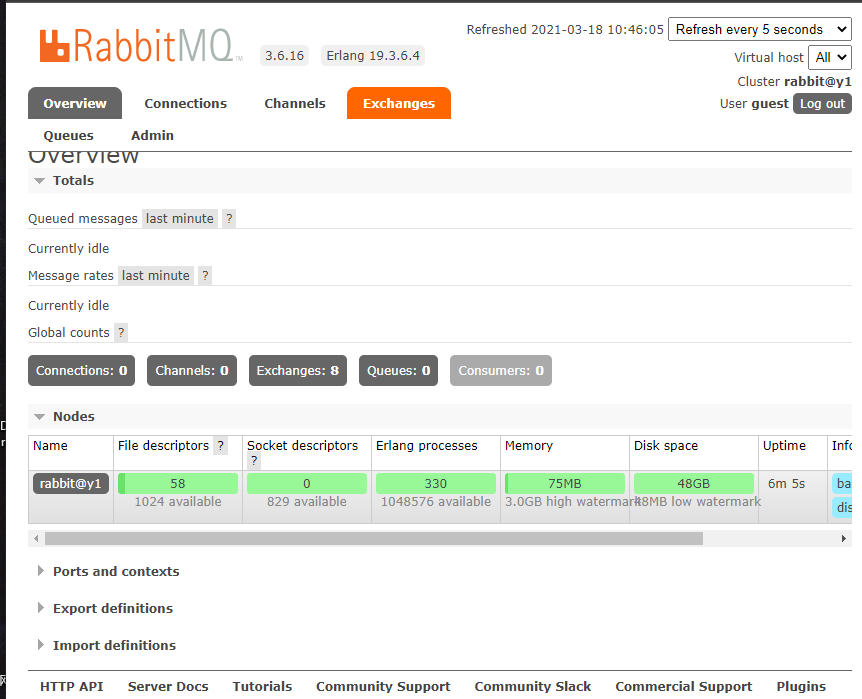Click the 1048576 available text
This screenshot has width=862, height=699.
tap(436, 502)
